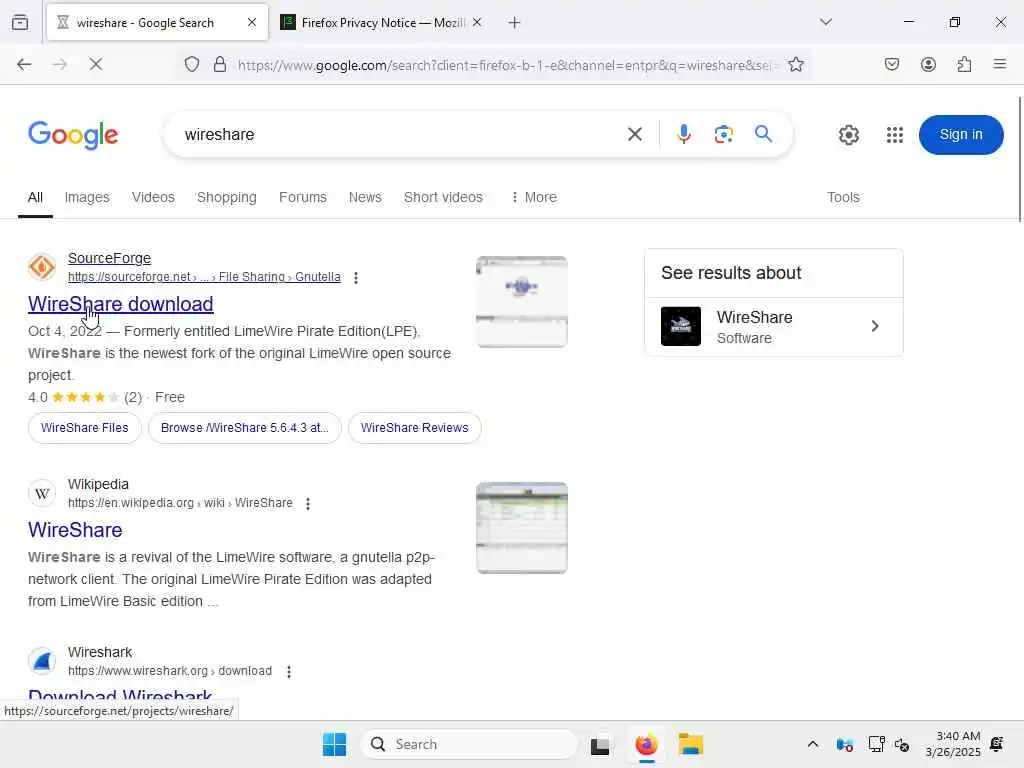The image size is (1024, 768).
Task: Open notifications bell in tray
Action: click(997, 744)
